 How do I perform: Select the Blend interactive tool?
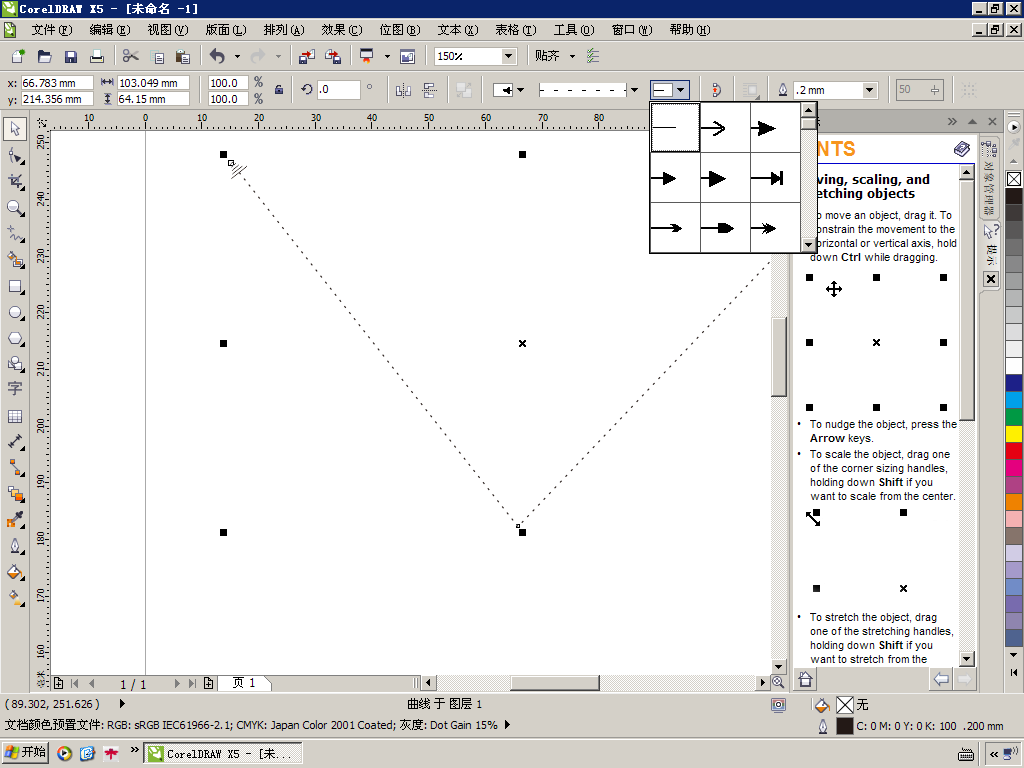coord(15,494)
